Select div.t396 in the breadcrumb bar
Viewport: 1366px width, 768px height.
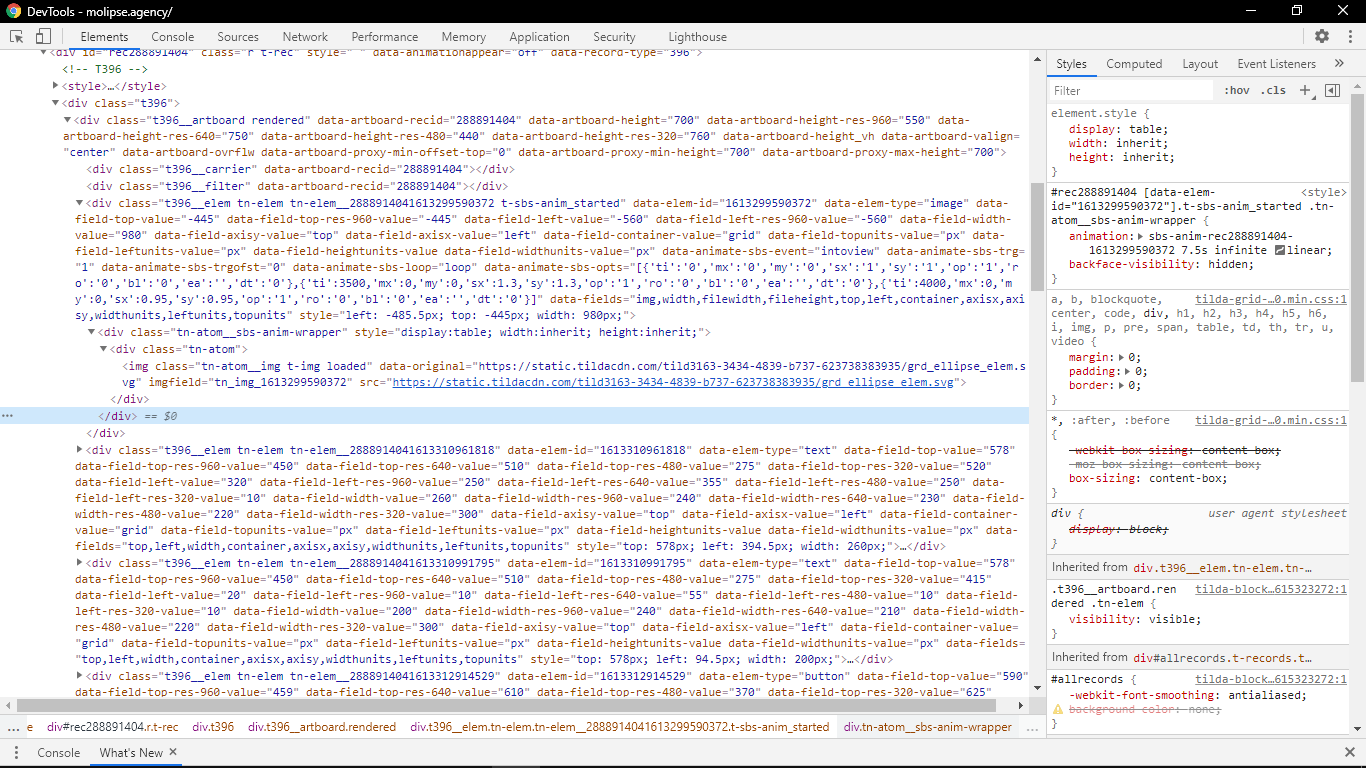[x=213, y=727]
